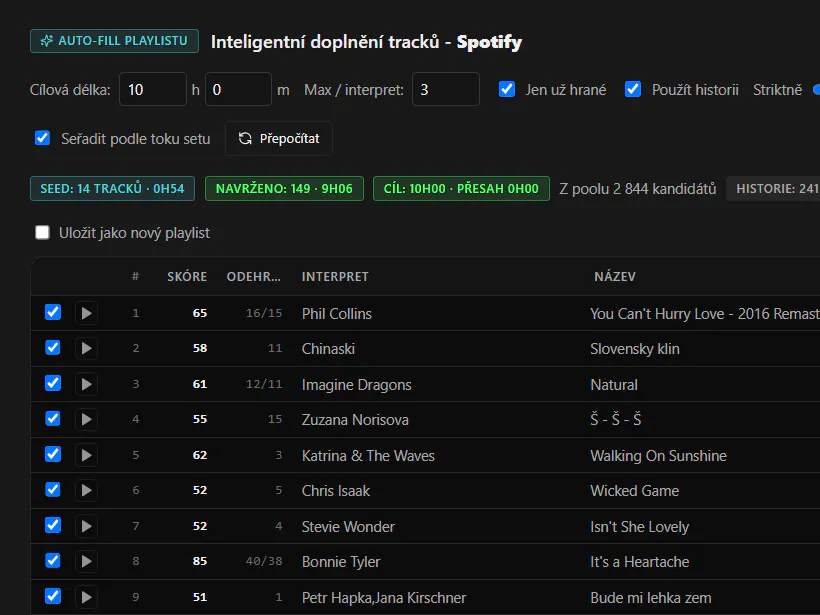Uncheck the Stevie Wonder row checkbox
Screen dimensions: 820x615
[53, 525]
